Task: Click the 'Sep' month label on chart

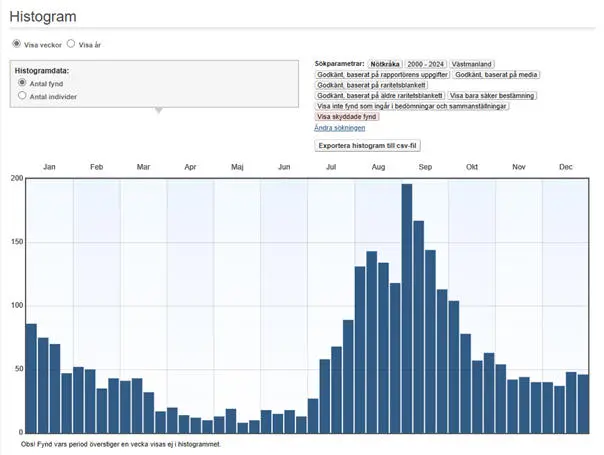Action: (x=425, y=167)
